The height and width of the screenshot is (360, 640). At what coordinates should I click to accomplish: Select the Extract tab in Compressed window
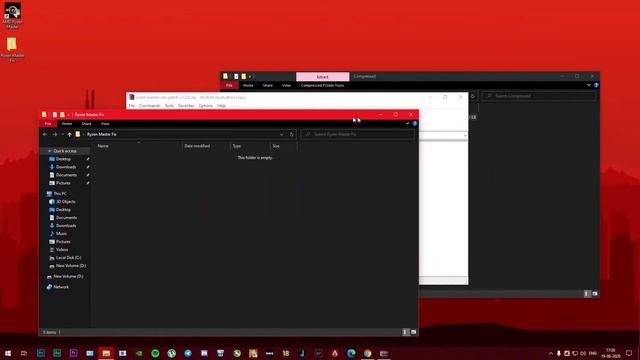coord(322,77)
